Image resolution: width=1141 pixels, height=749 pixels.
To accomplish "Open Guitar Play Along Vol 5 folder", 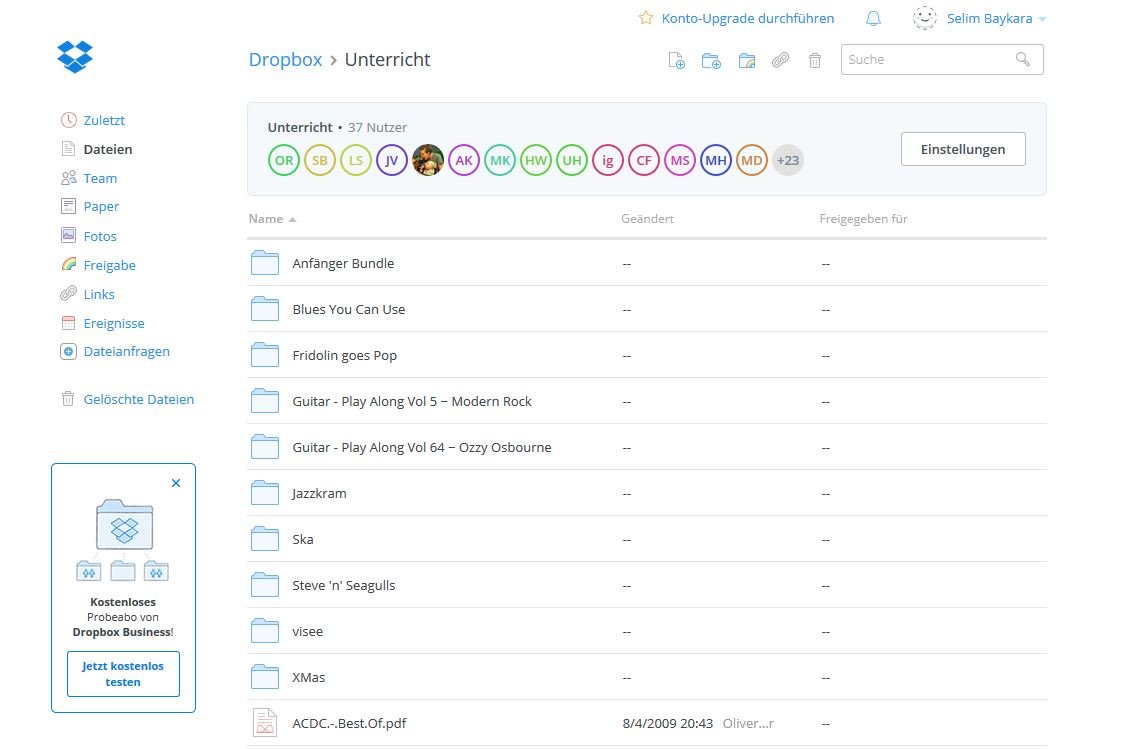I will 412,401.
